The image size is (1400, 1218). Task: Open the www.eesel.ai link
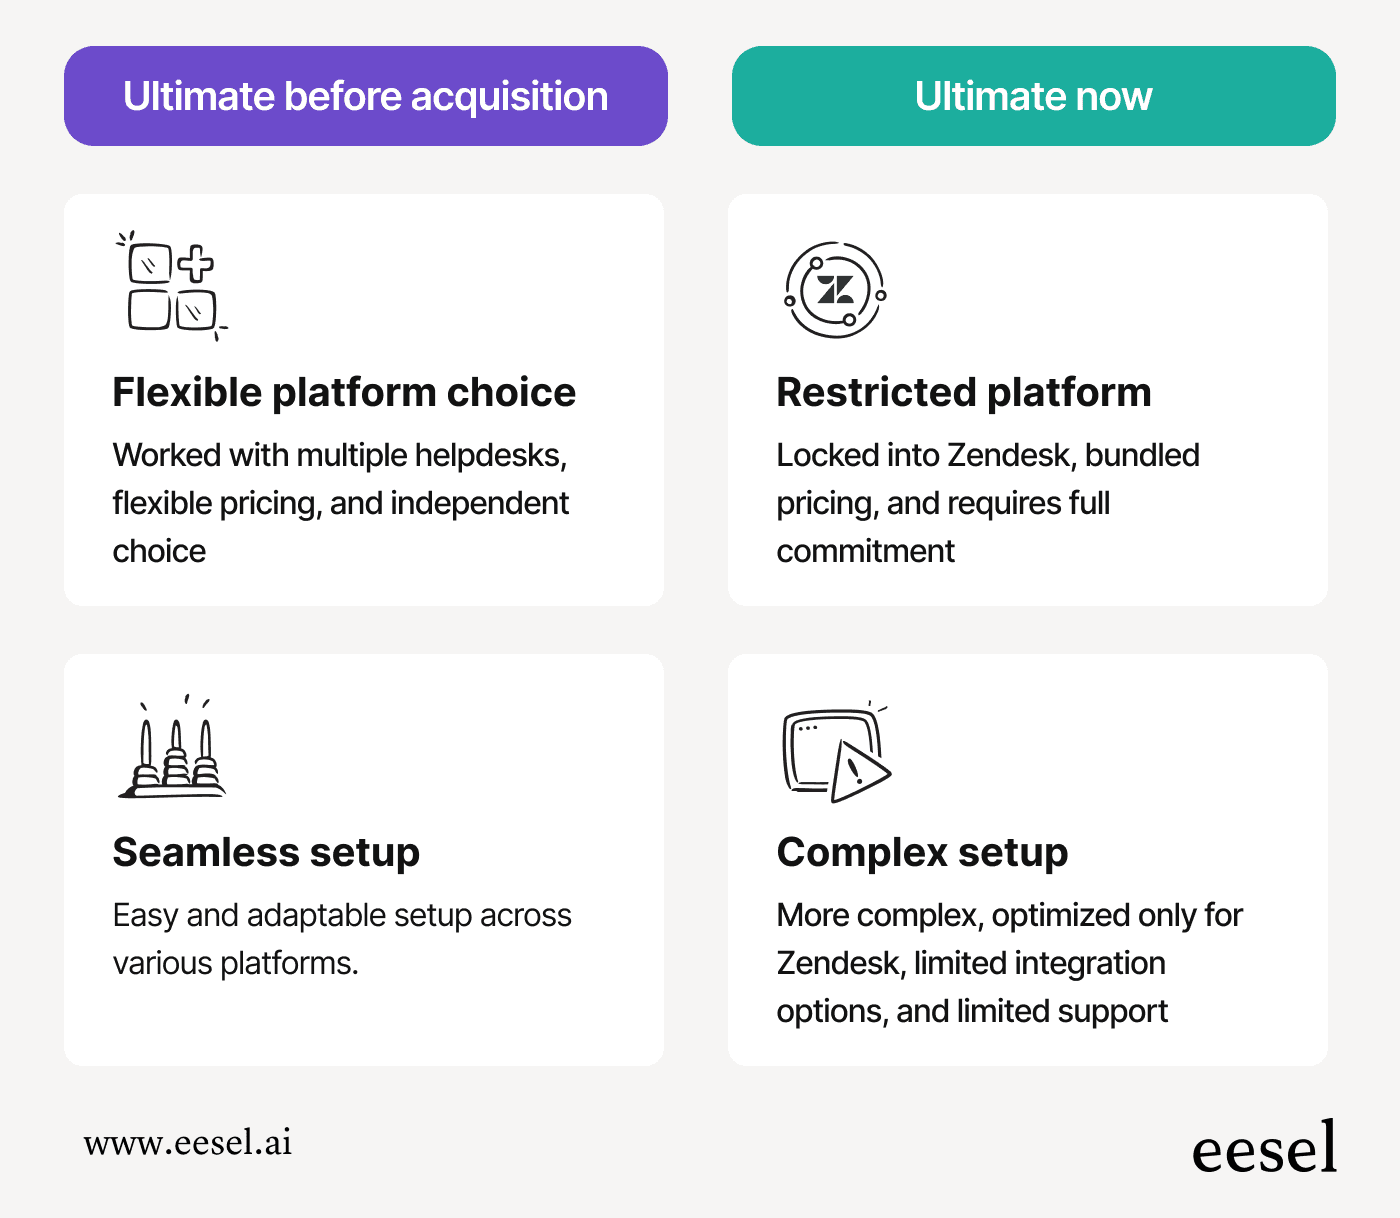(x=188, y=1142)
